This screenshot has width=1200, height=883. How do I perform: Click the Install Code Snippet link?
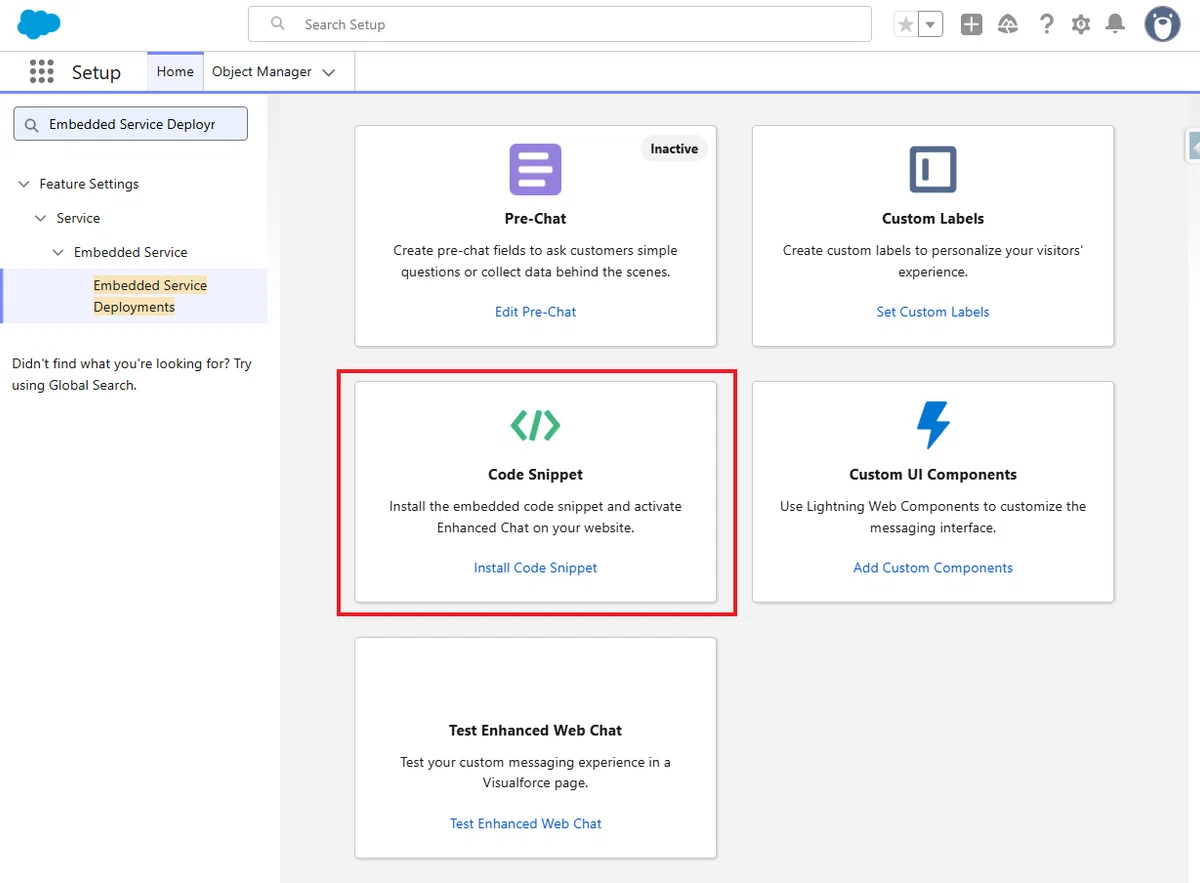pos(535,568)
